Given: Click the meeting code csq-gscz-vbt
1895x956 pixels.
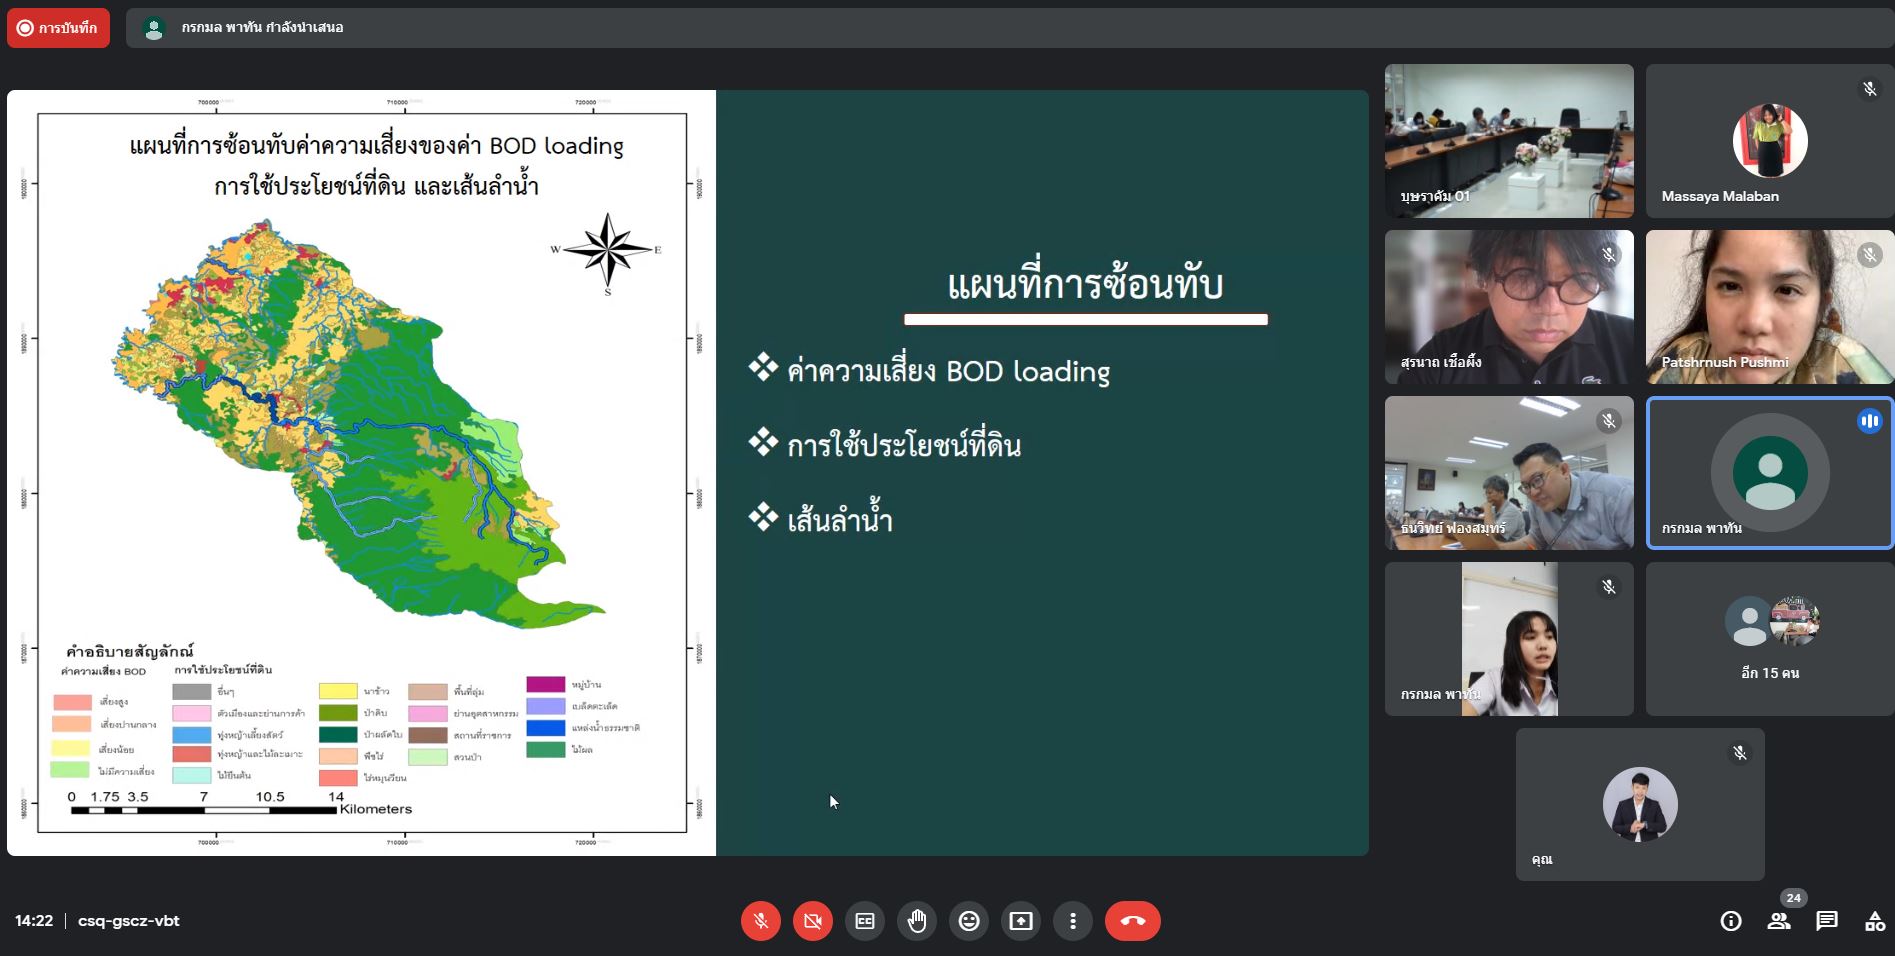Looking at the screenshot, I should pos(129,921).
